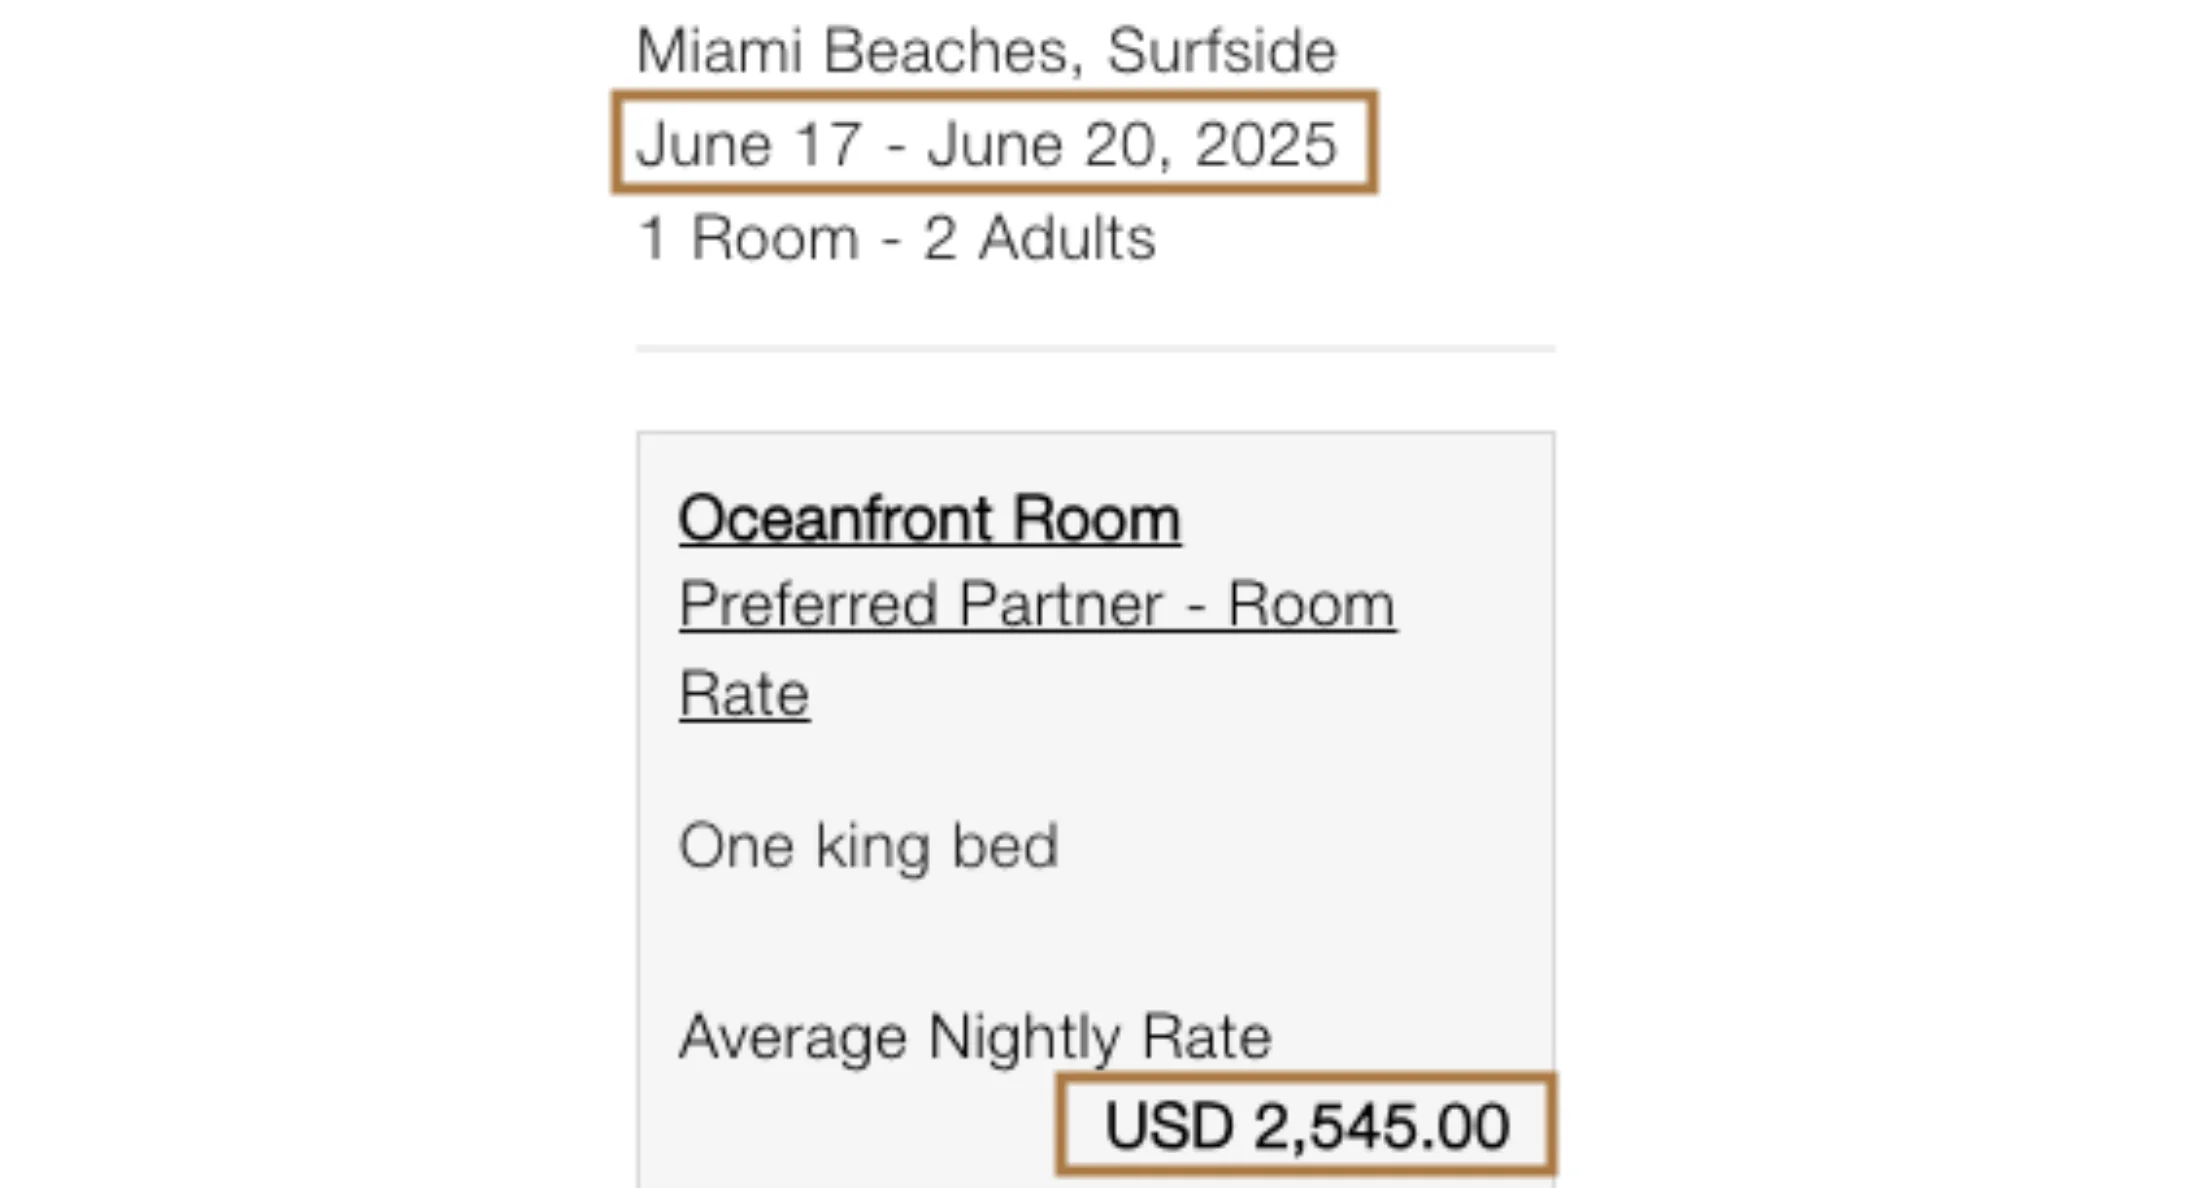This screenshot has width=2185, height=1188.
Task: Click the 1 Room - 2 Adults summary
Action: pos(896,239)
